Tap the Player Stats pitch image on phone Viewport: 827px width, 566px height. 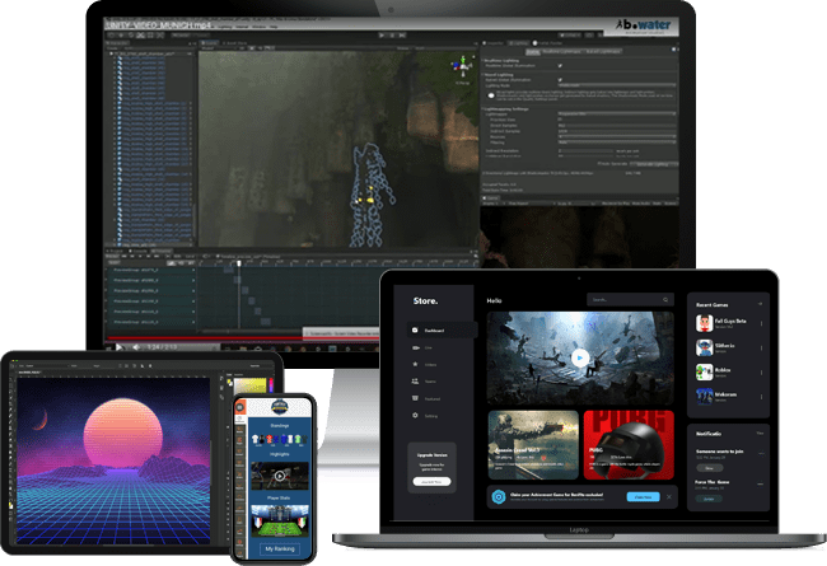click(280, 520)
